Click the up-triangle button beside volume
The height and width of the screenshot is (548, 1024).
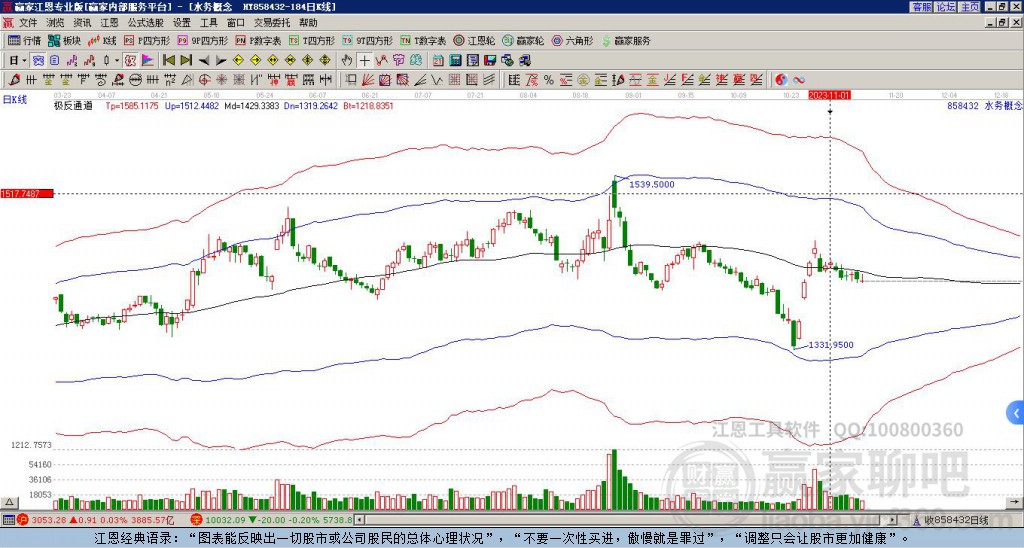9,502
